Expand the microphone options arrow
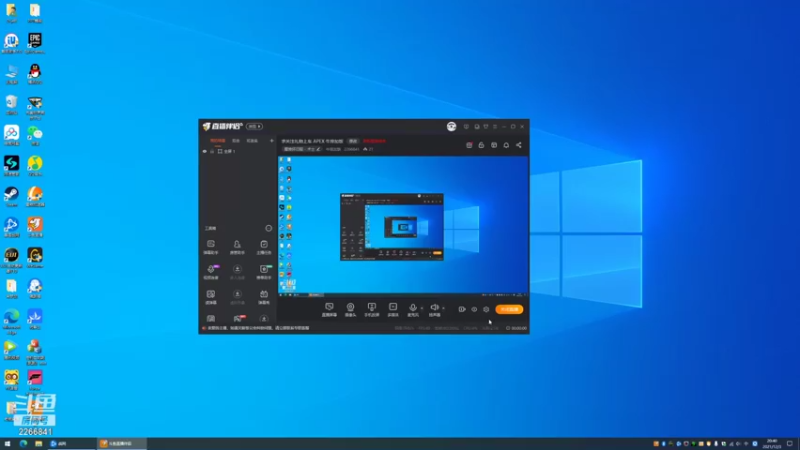 (x=421, y=308)
